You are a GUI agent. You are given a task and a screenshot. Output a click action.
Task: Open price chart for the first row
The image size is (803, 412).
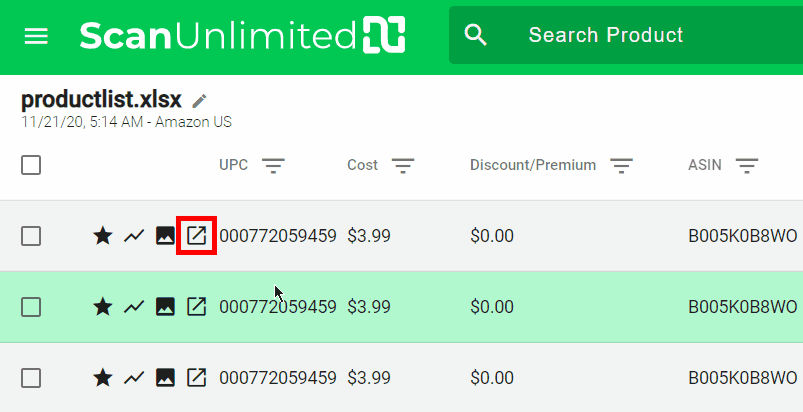coord(134,236)
